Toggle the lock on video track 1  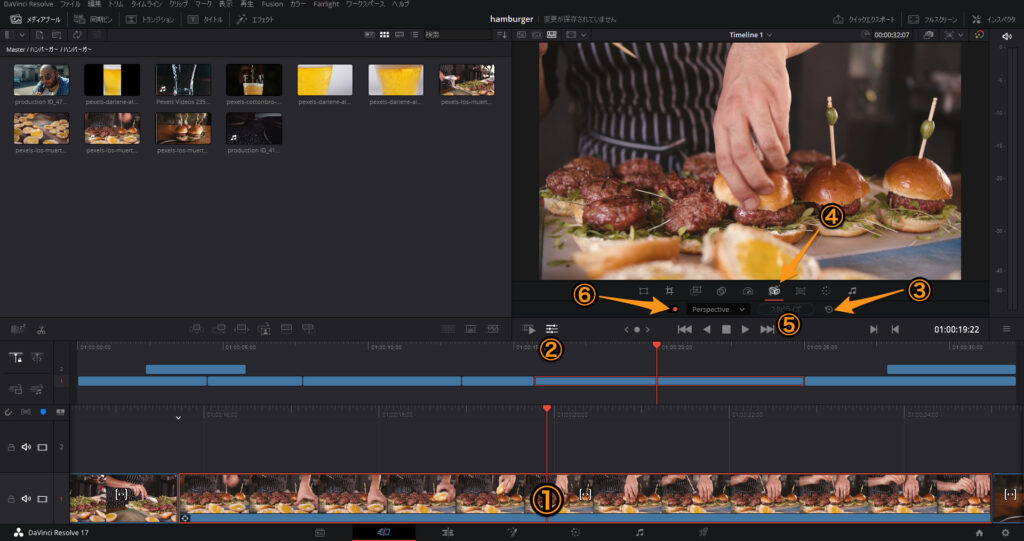pyautogui.click(x=12, y=498)
